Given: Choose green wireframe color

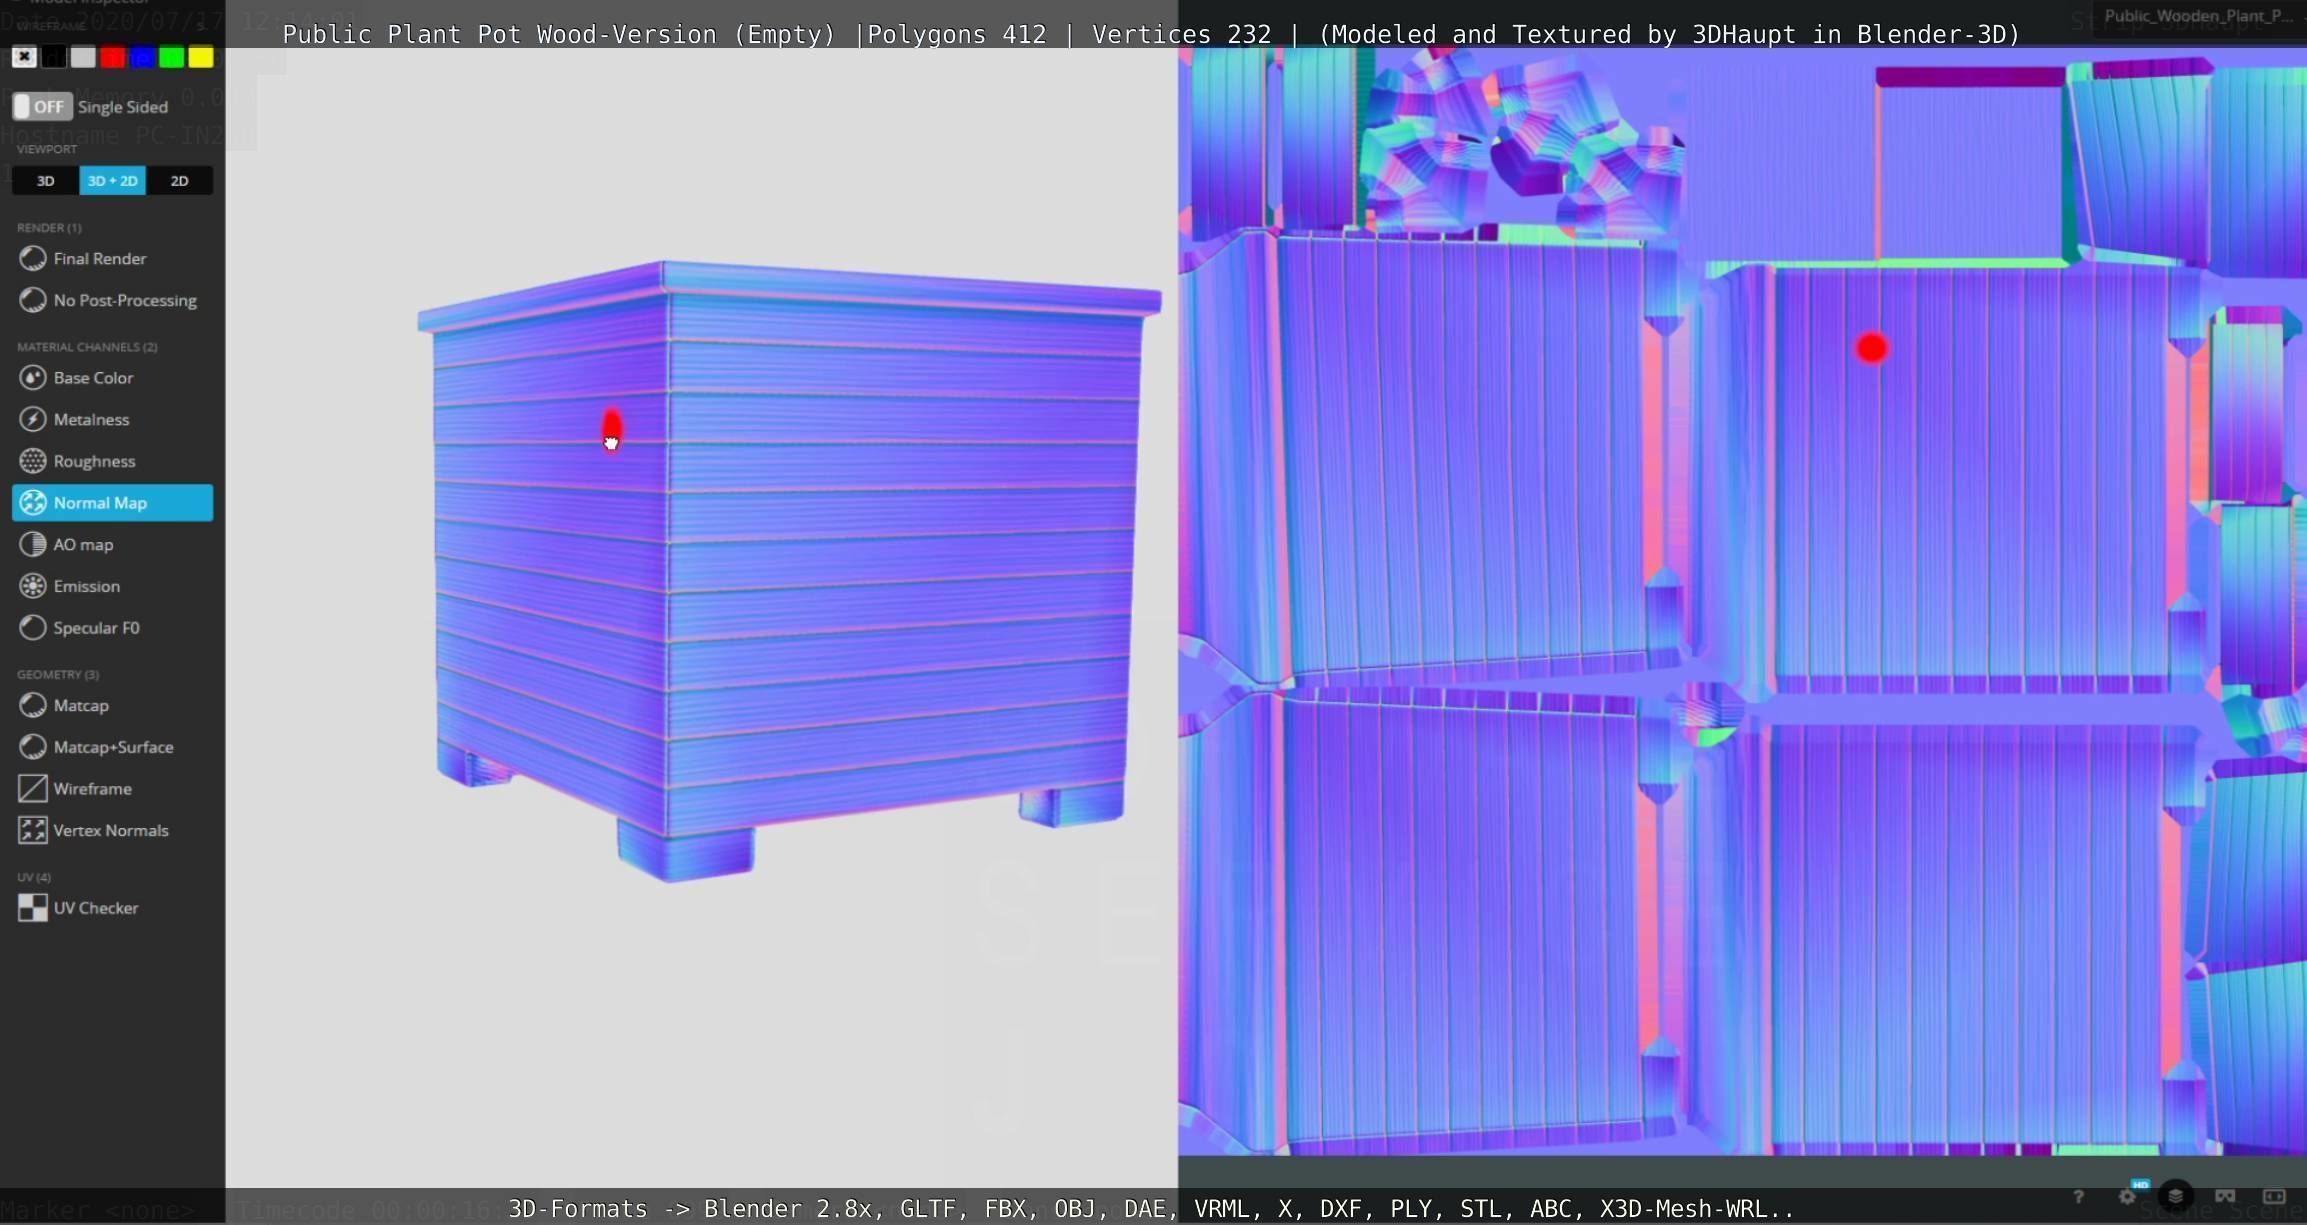Looking at the screenshot, I should [x=172, y=57].
